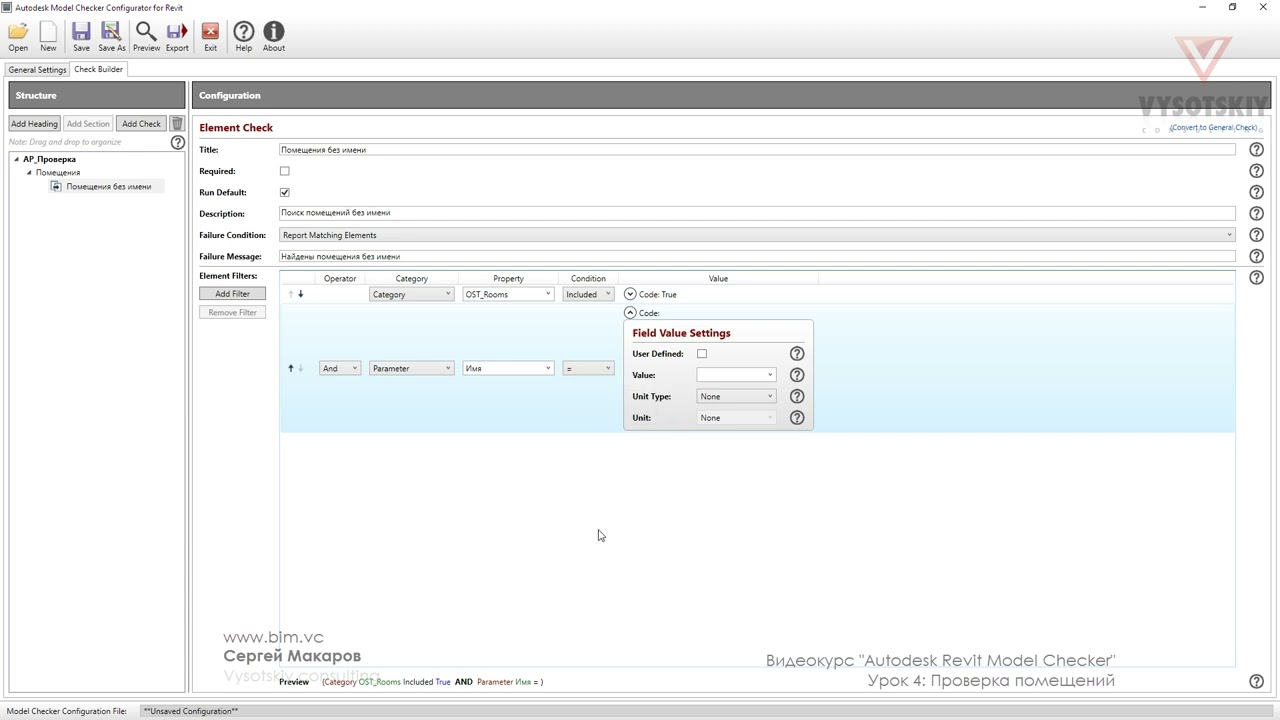This screenshot has width=1280, height=720.
Task: Expand the Code: True value
Action: click(x=630, y=294)
